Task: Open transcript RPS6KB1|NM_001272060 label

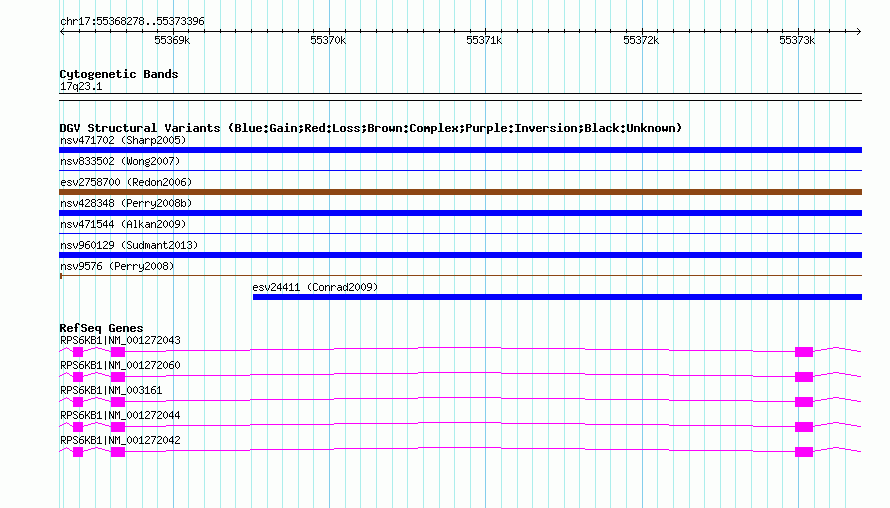Action: [x=120, y=366]
